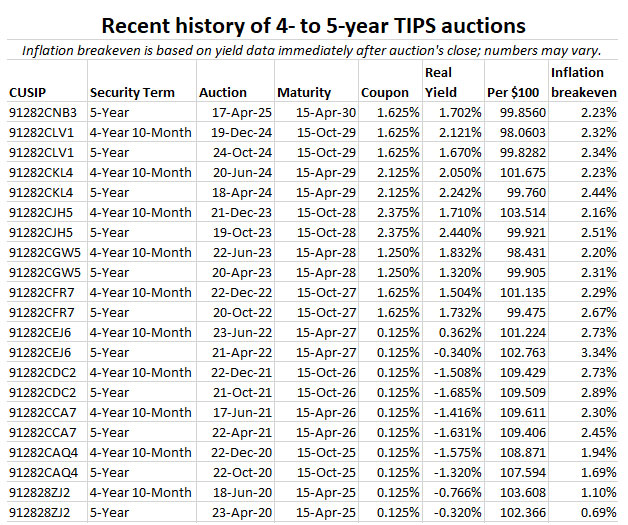This screenshot has width=628, height=525.
Task: Select the Security Term column header
Action: click(x=130, y=92)
